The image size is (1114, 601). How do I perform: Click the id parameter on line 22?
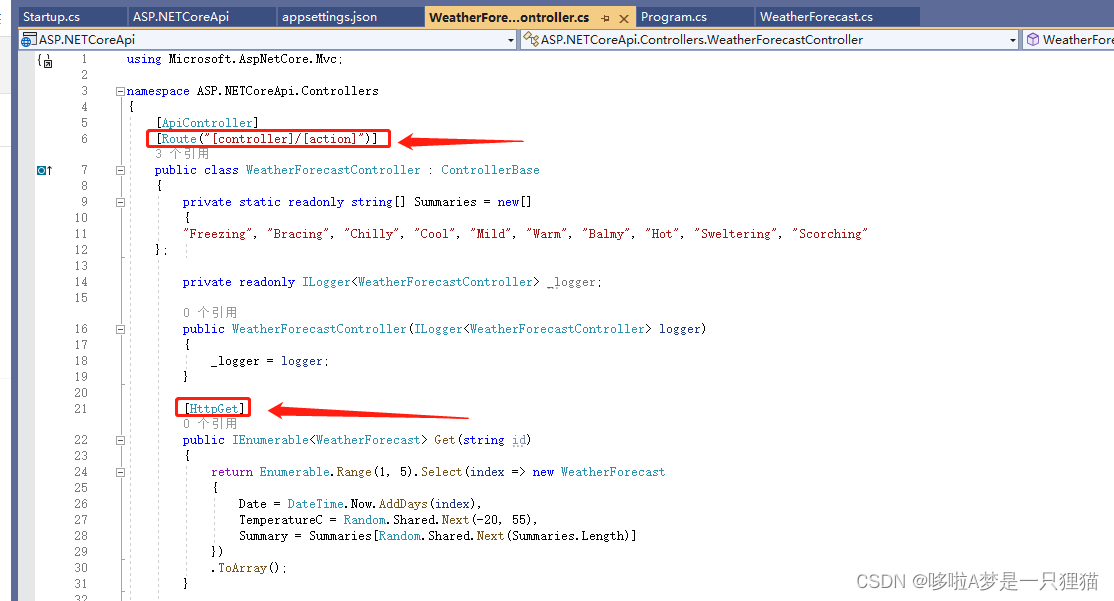pyautogui.click(x=519, y=440)
